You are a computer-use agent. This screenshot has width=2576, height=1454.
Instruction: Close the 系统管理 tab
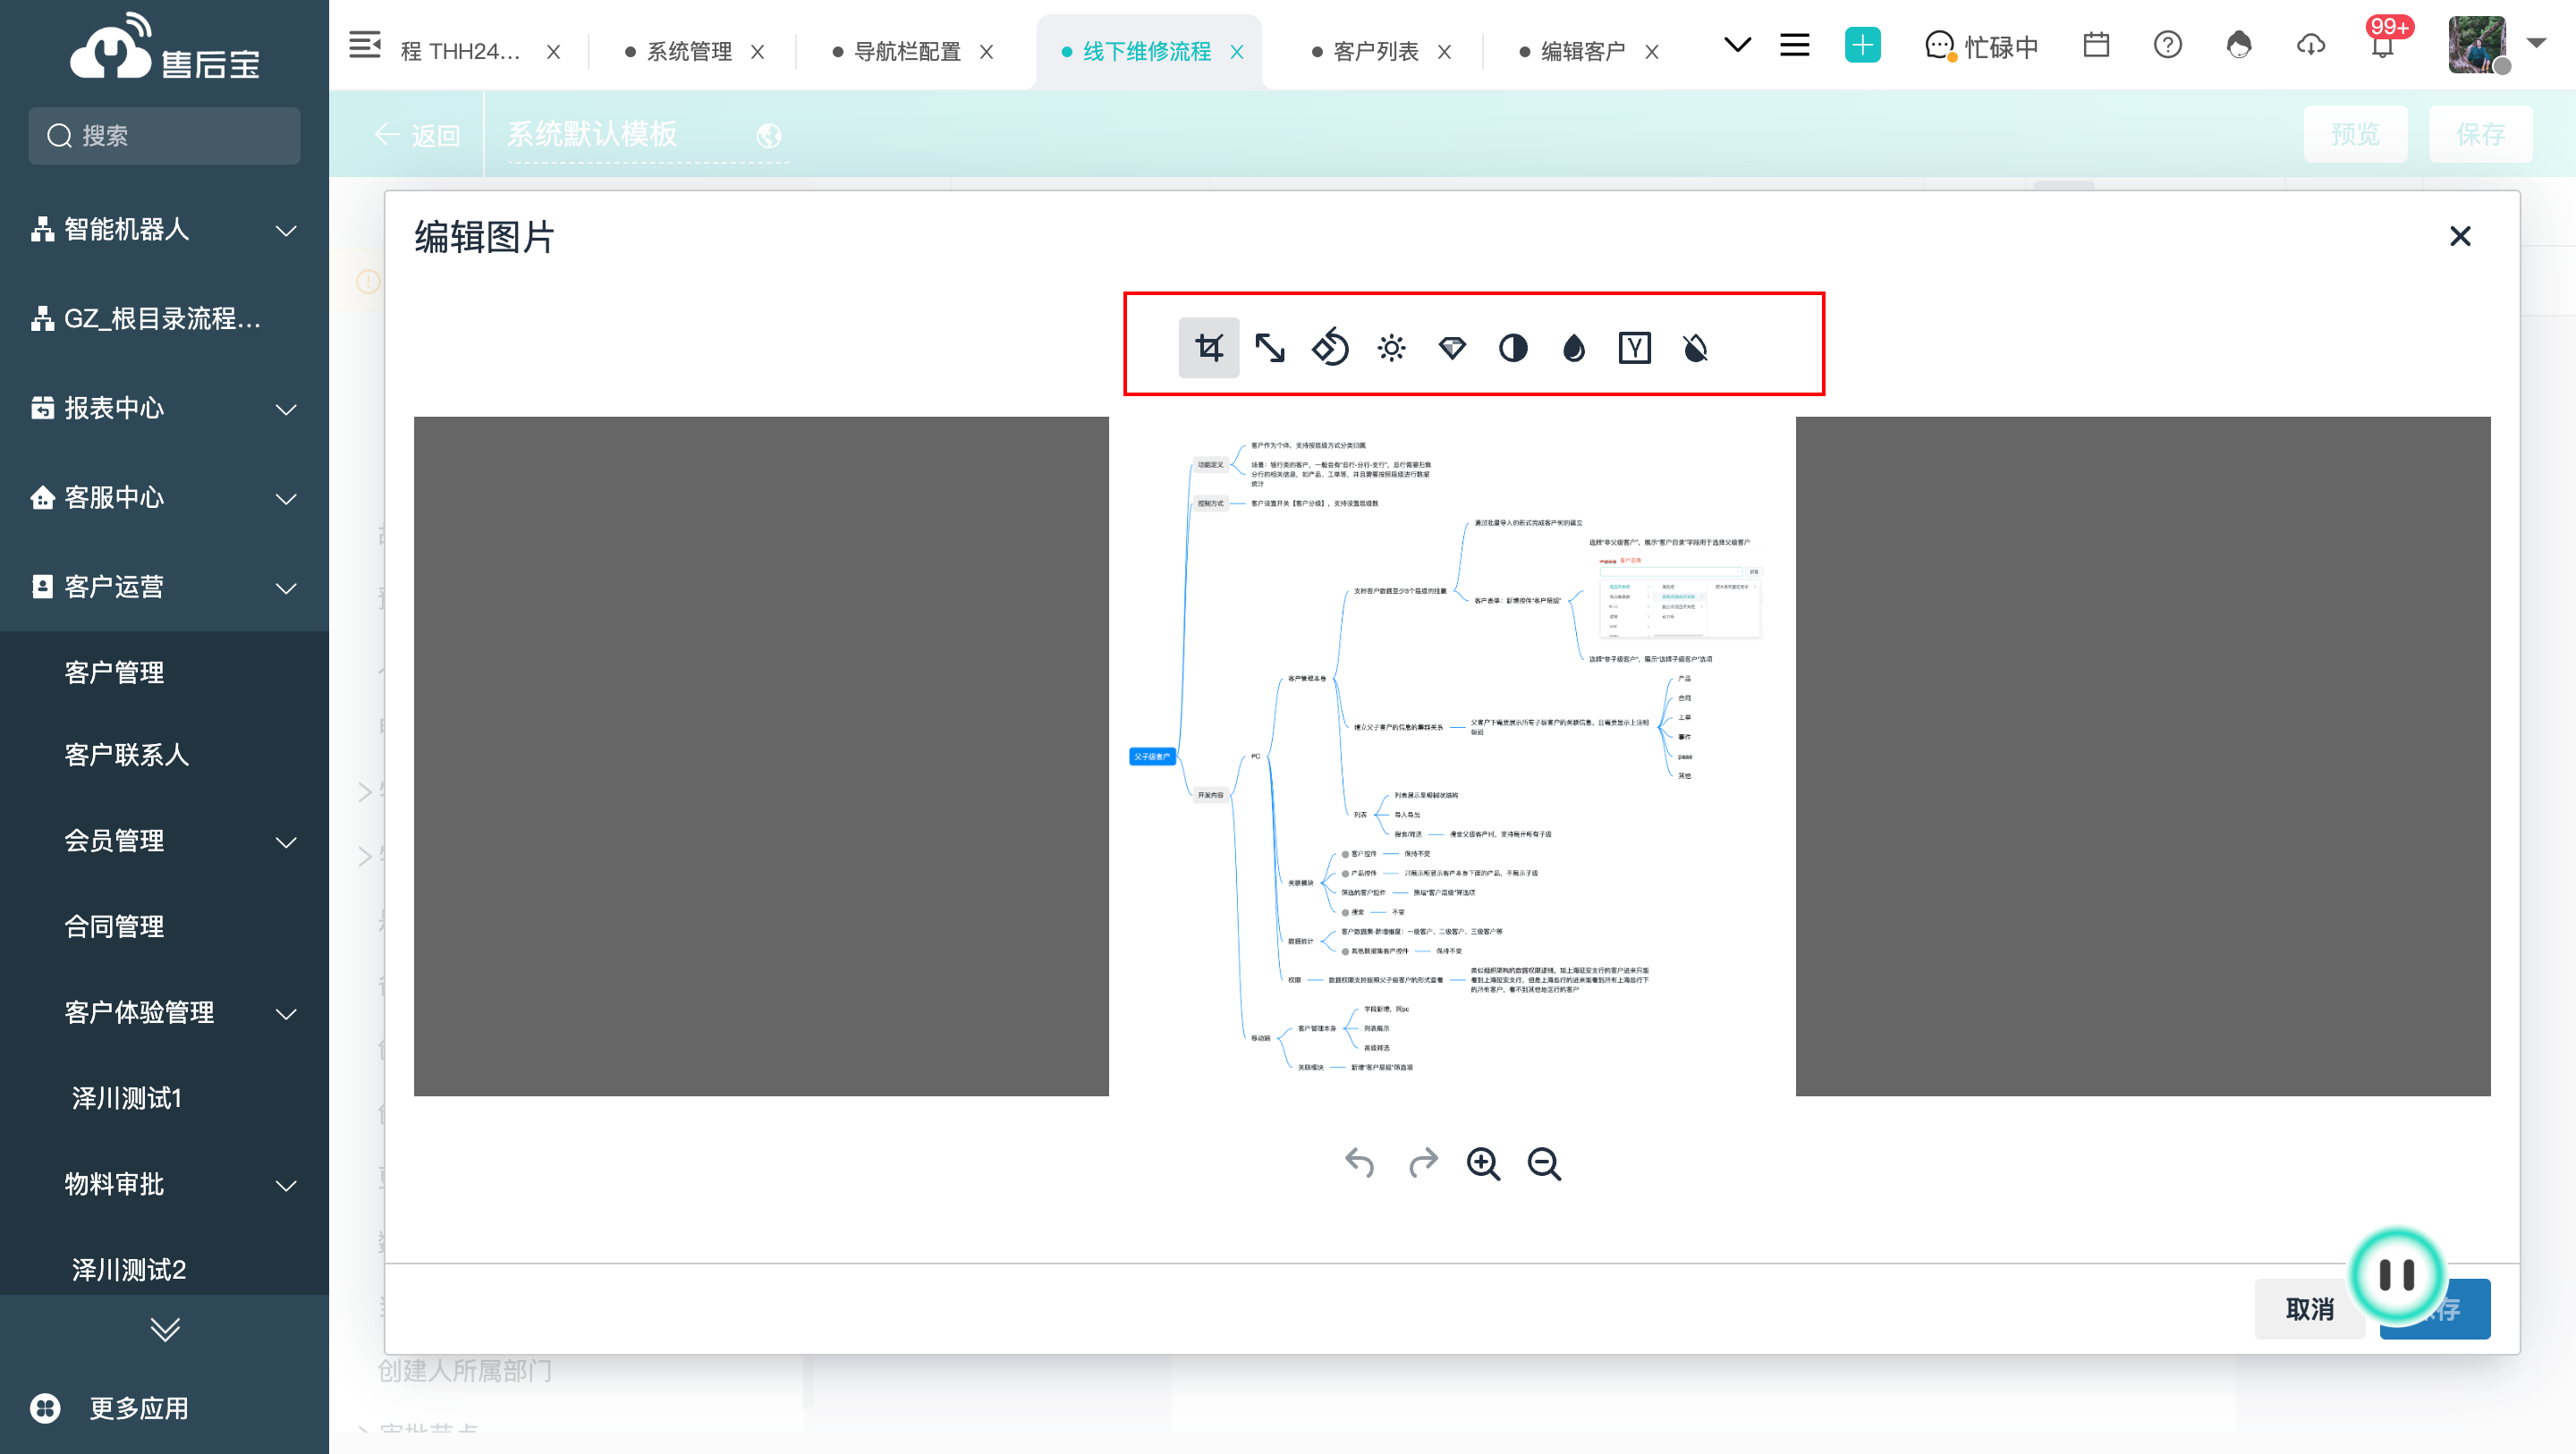[x=758, y=52]
